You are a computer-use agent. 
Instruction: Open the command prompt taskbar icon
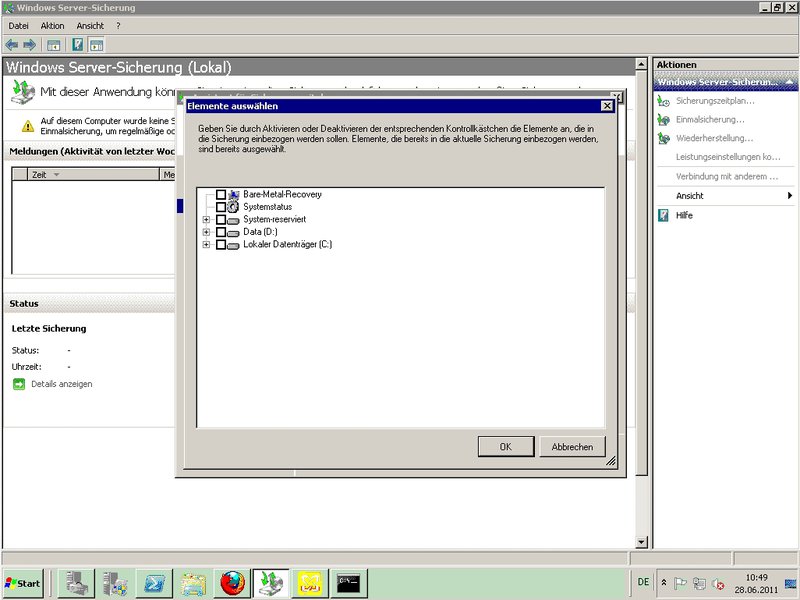pos(349,583)
